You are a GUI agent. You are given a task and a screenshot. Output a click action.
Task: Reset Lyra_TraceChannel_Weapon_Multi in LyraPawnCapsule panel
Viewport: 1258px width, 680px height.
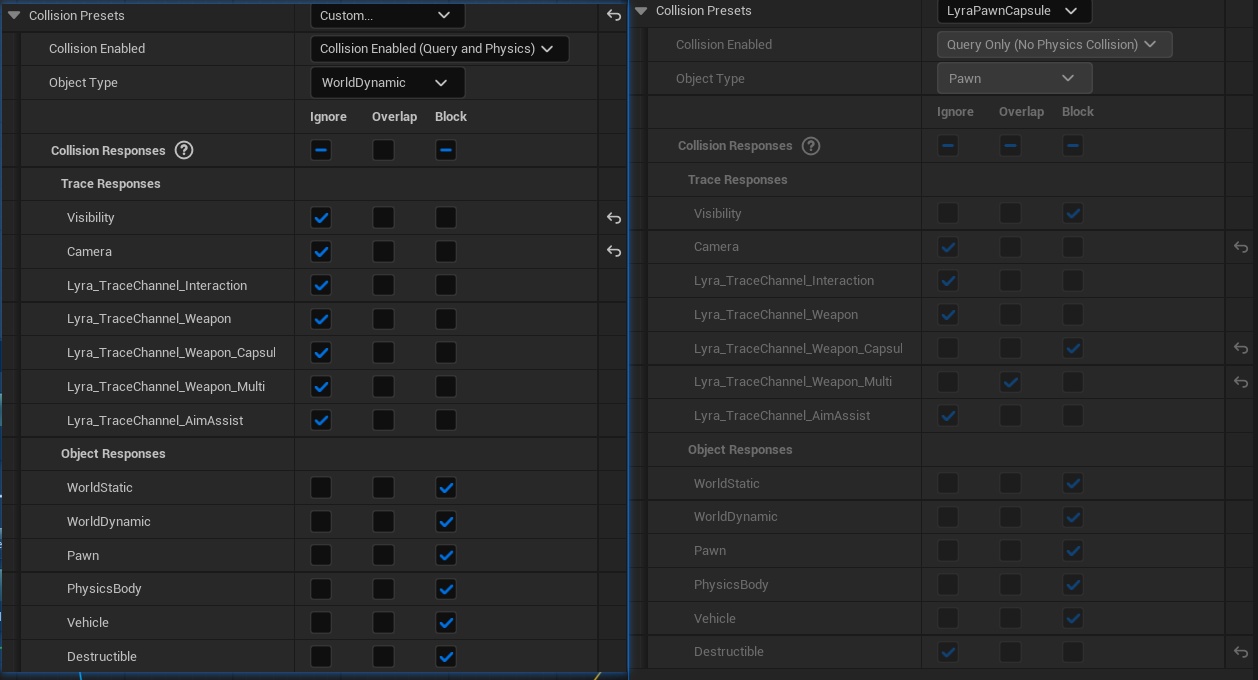pyautogui.click(x=1240, y=382)
